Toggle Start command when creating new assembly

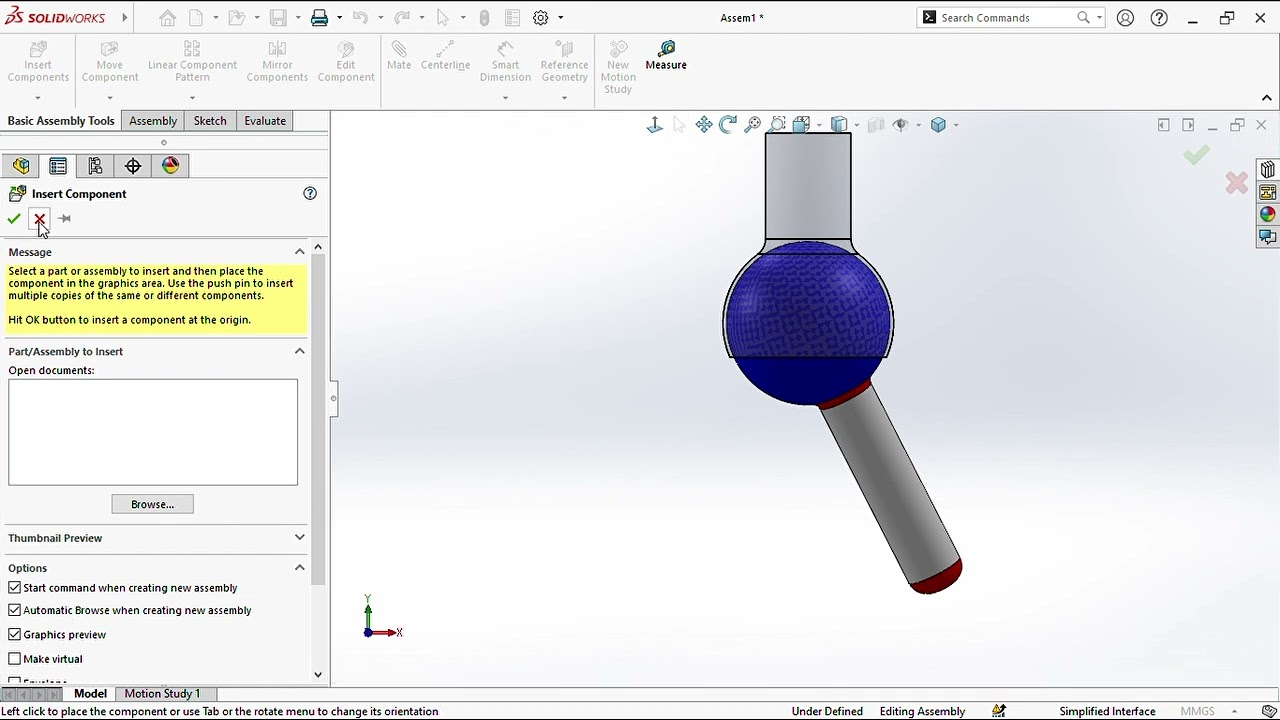tap(15, 588)
